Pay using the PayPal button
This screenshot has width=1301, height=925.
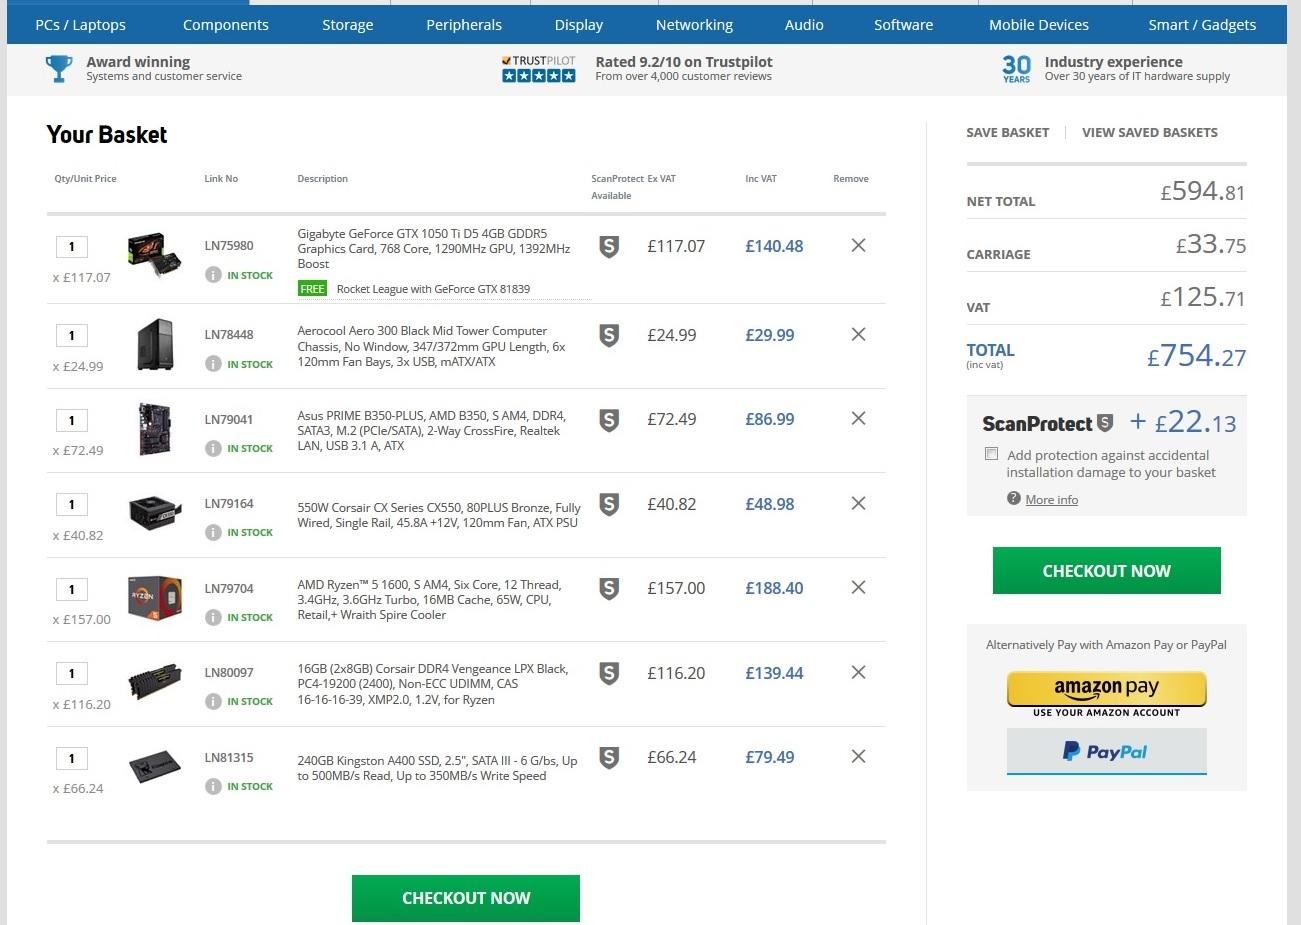click(1106, 752)
